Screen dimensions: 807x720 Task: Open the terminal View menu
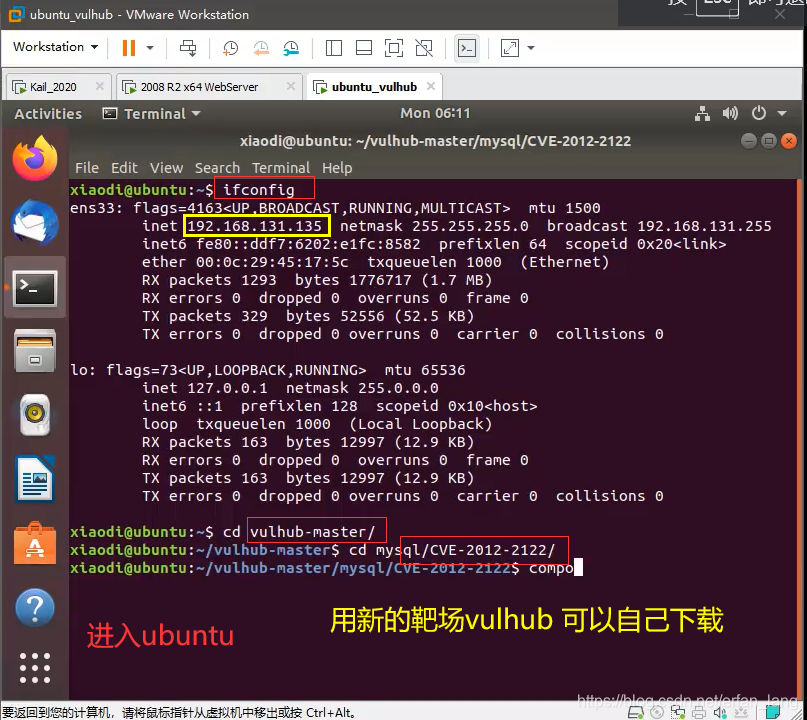166,168
